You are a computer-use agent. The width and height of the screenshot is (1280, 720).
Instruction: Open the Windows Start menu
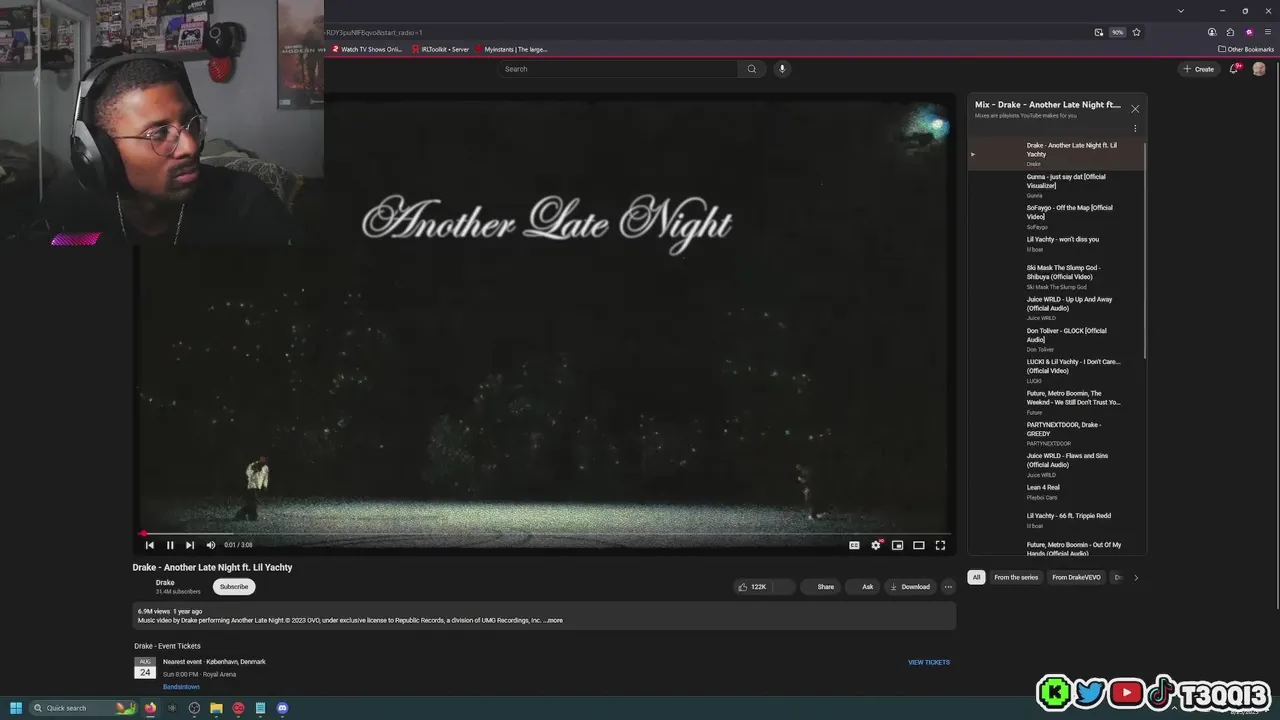pyautogui.click(x=15, y=708)
